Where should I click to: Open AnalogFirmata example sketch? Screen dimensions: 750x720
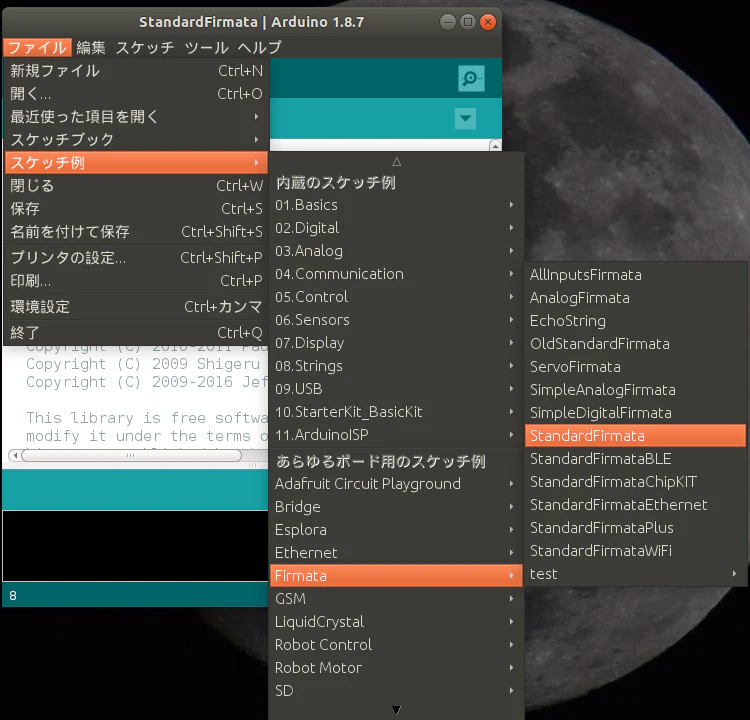tap(635, 298)
